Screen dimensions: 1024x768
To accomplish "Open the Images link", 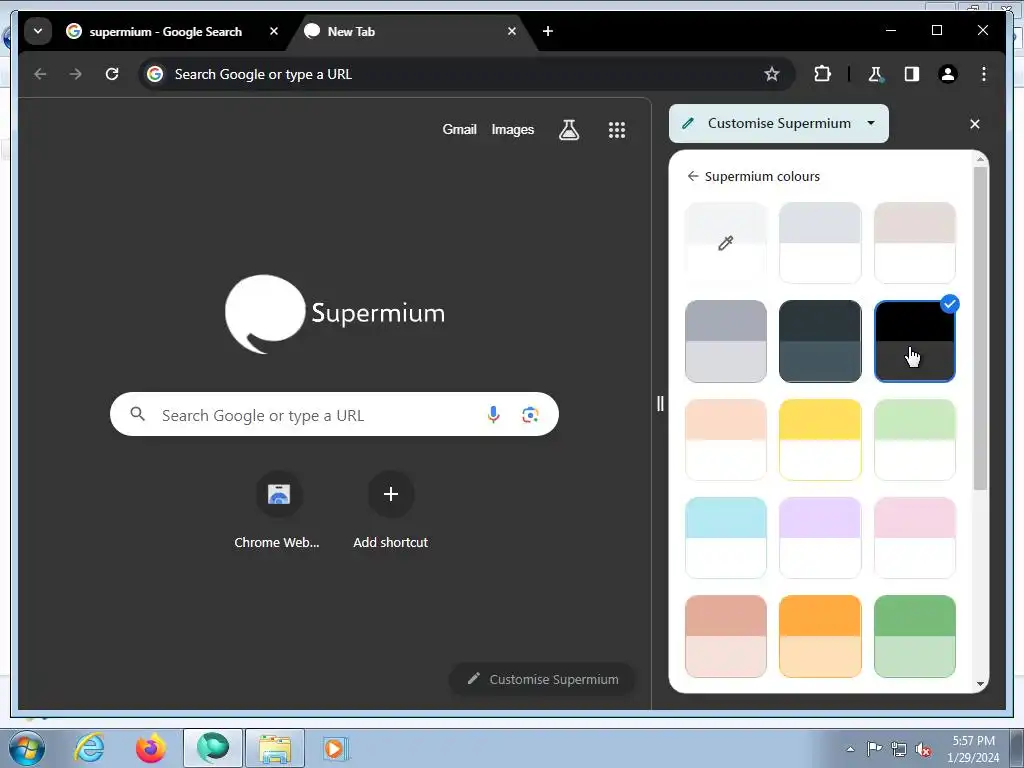I will click(x=513, y=129).
